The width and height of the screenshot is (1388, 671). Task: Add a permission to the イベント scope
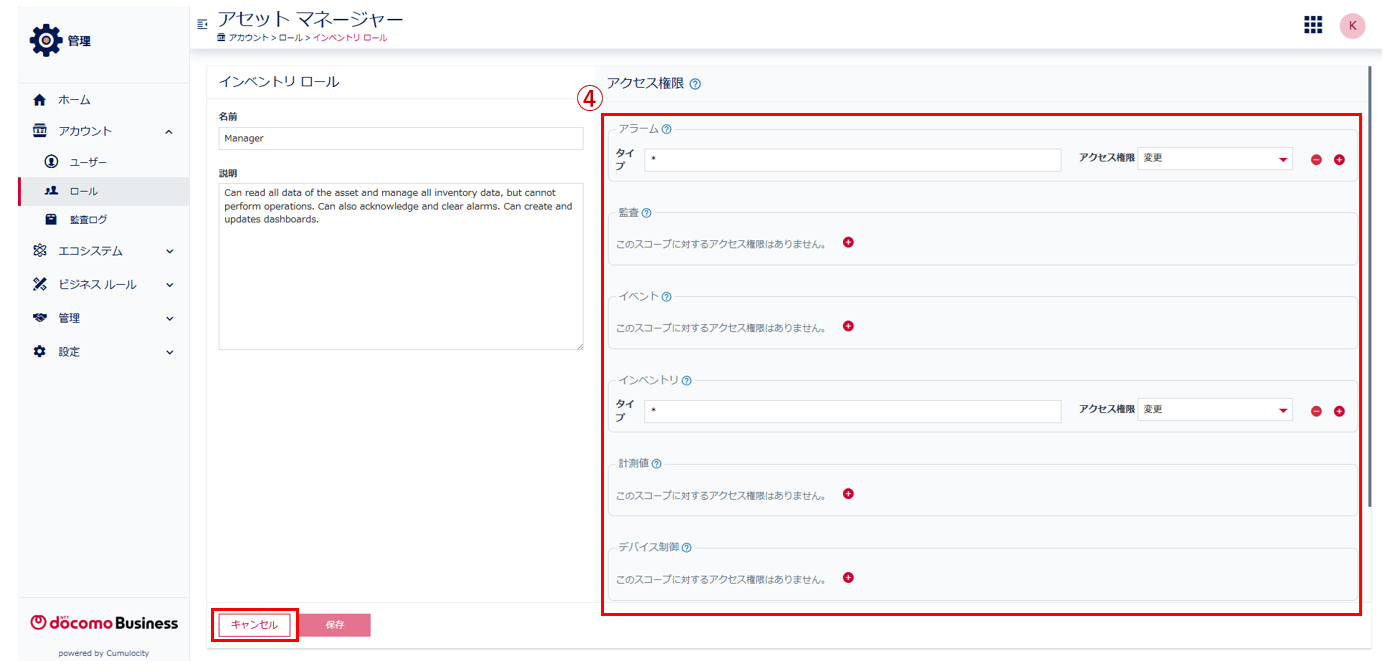tap(848, 326)
